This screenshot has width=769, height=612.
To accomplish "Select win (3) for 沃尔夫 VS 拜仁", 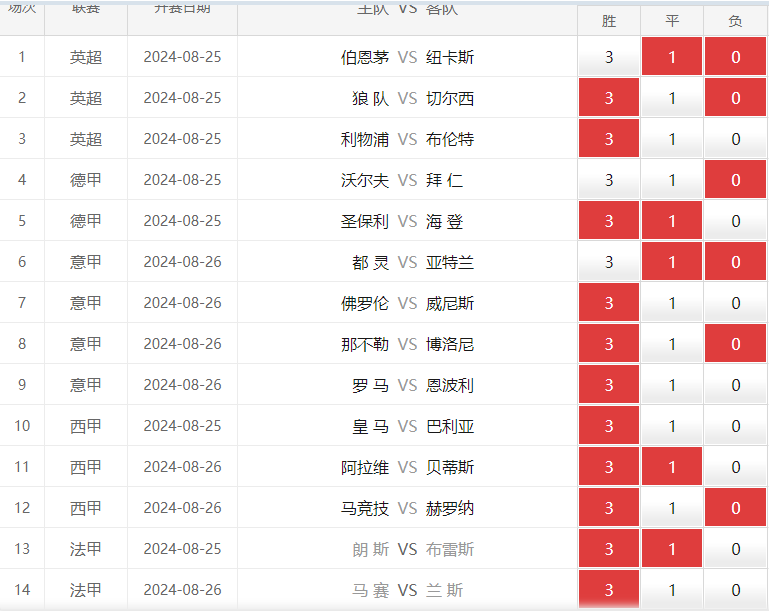I will pos(609,179).
